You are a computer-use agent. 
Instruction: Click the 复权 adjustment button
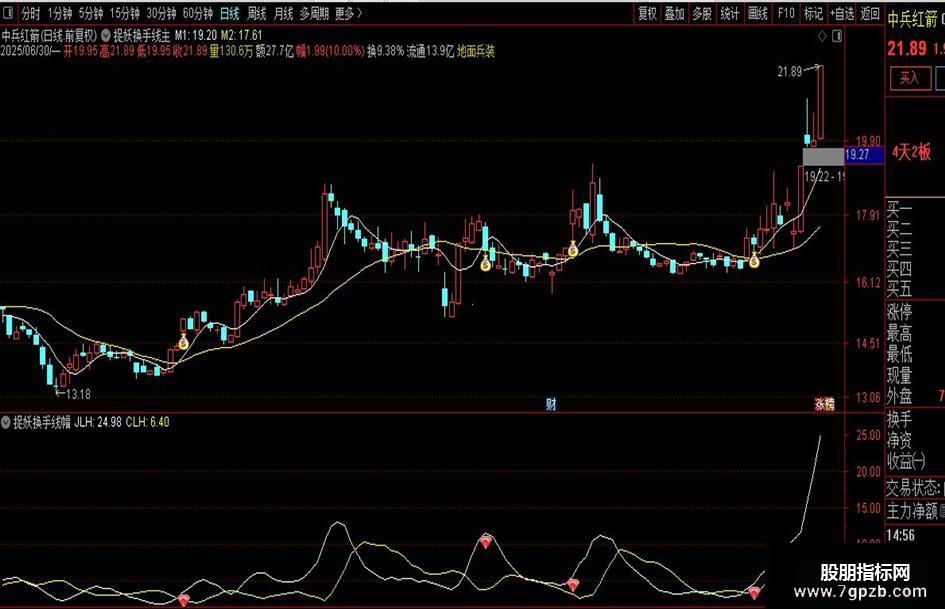(x=647, y=13)
